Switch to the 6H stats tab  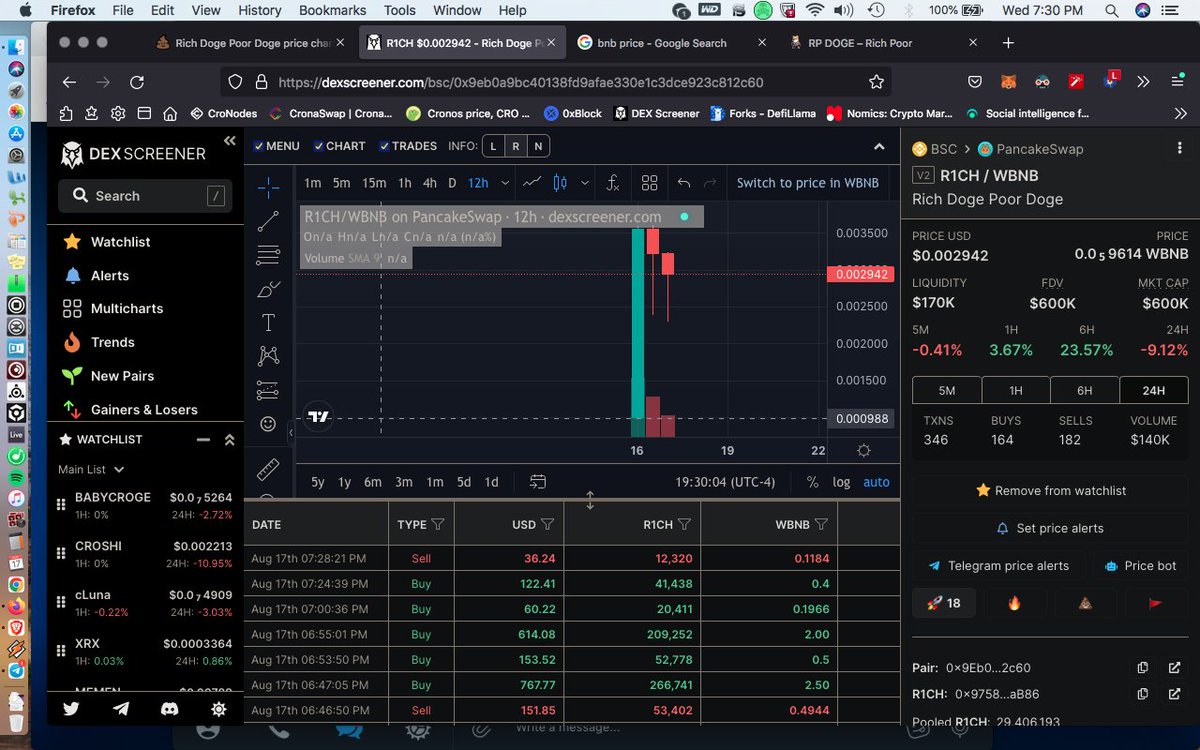coord(1085,391)
